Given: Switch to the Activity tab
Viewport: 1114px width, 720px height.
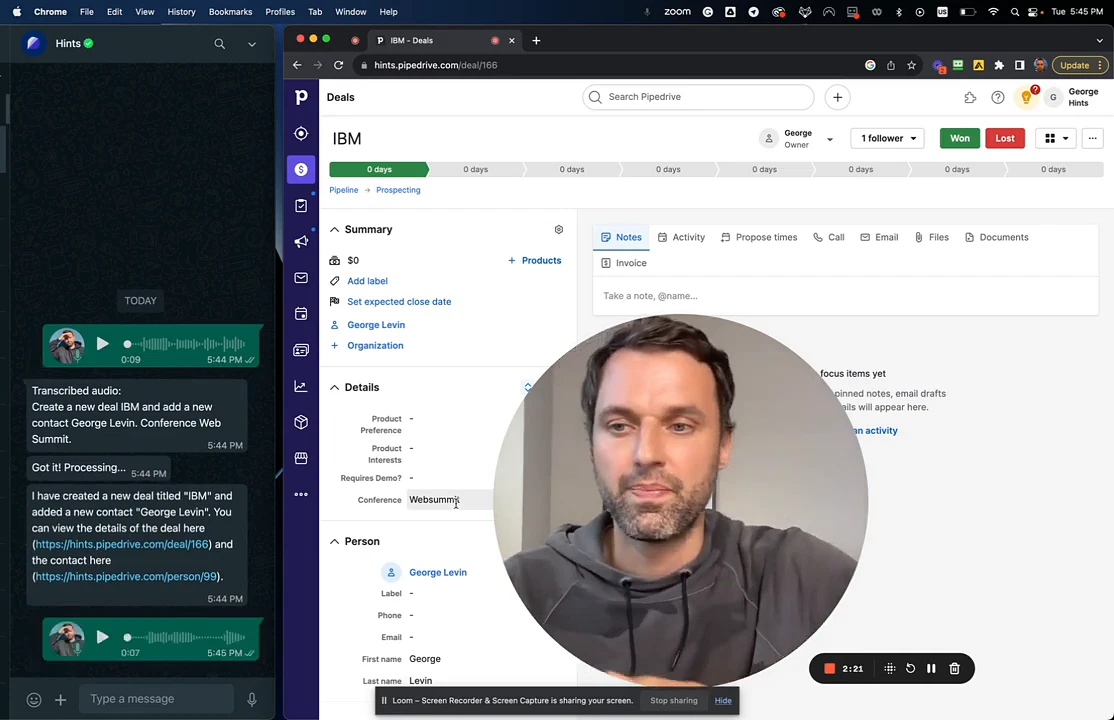Looking at the screenshot, I should pos(681,237).
